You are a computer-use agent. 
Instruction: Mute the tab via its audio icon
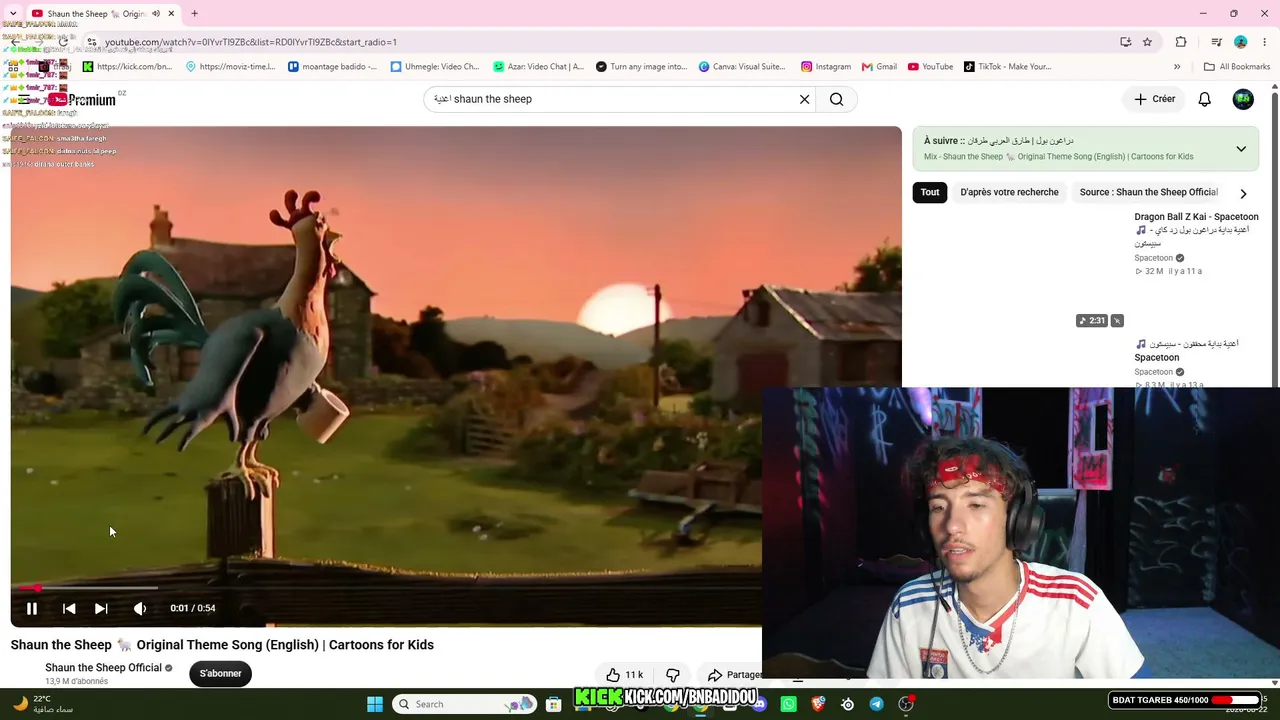(156, 14)
